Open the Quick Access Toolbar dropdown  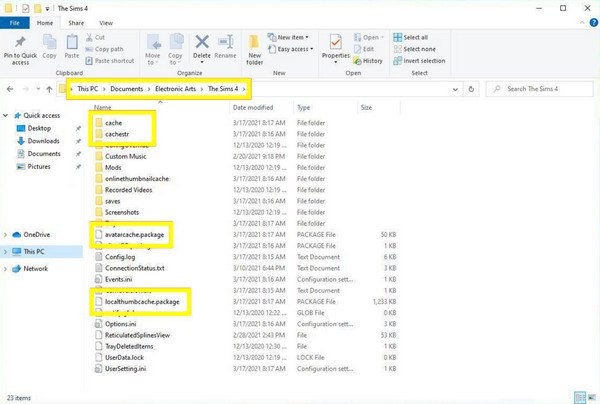47,8
